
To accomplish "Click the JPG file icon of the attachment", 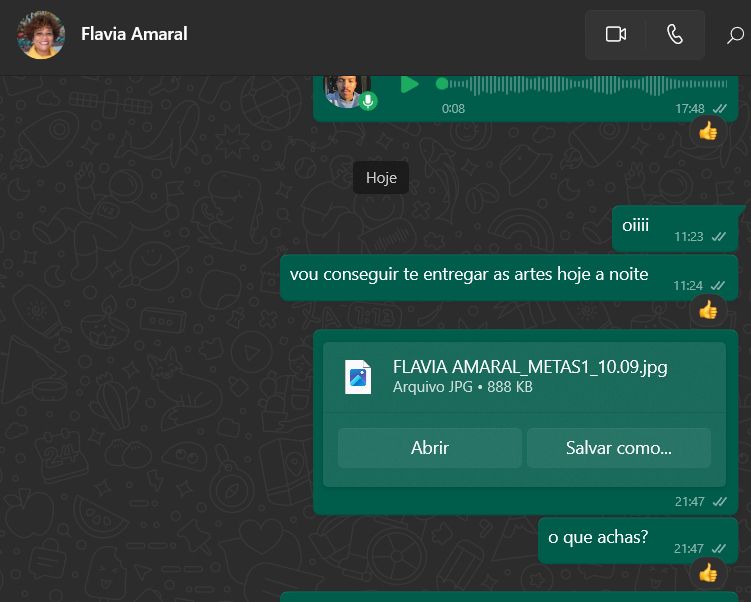I will [358, 377].
